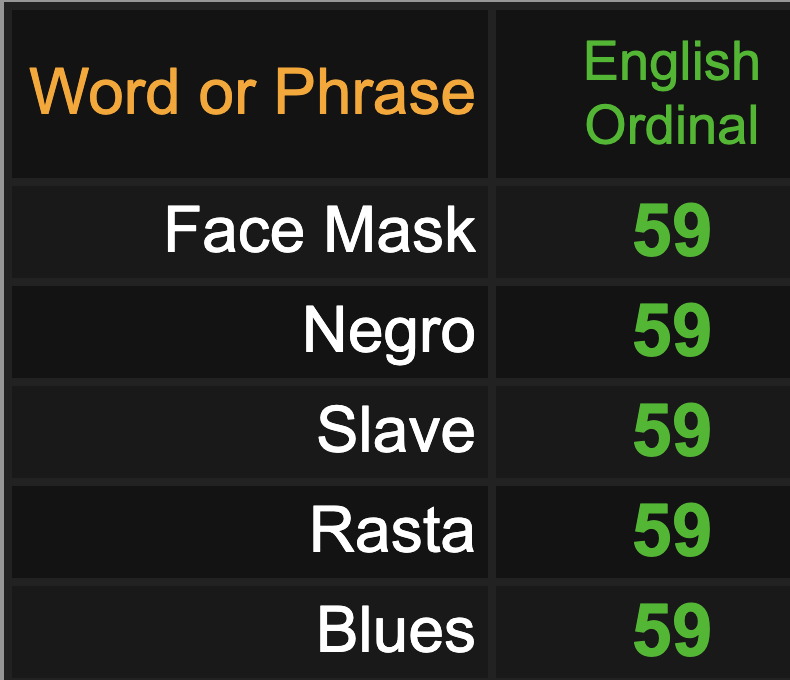Click the word "Mask" in first row

click(400, 230)
